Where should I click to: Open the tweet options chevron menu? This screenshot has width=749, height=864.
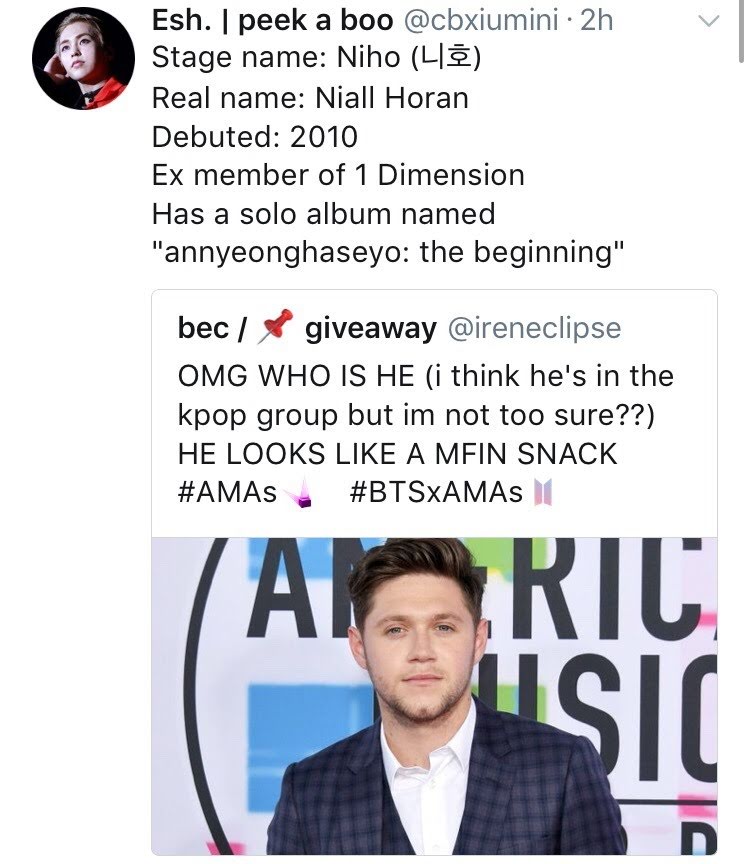click(x=708, y=21)
